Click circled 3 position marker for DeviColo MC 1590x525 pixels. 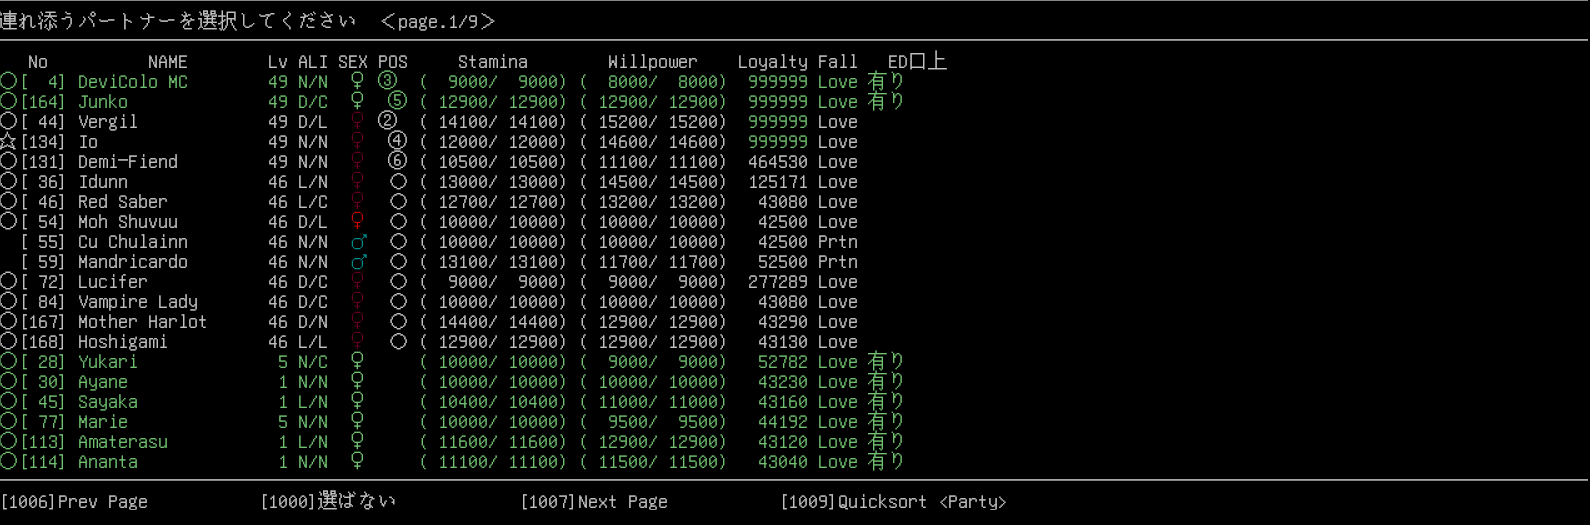[388, 81]
